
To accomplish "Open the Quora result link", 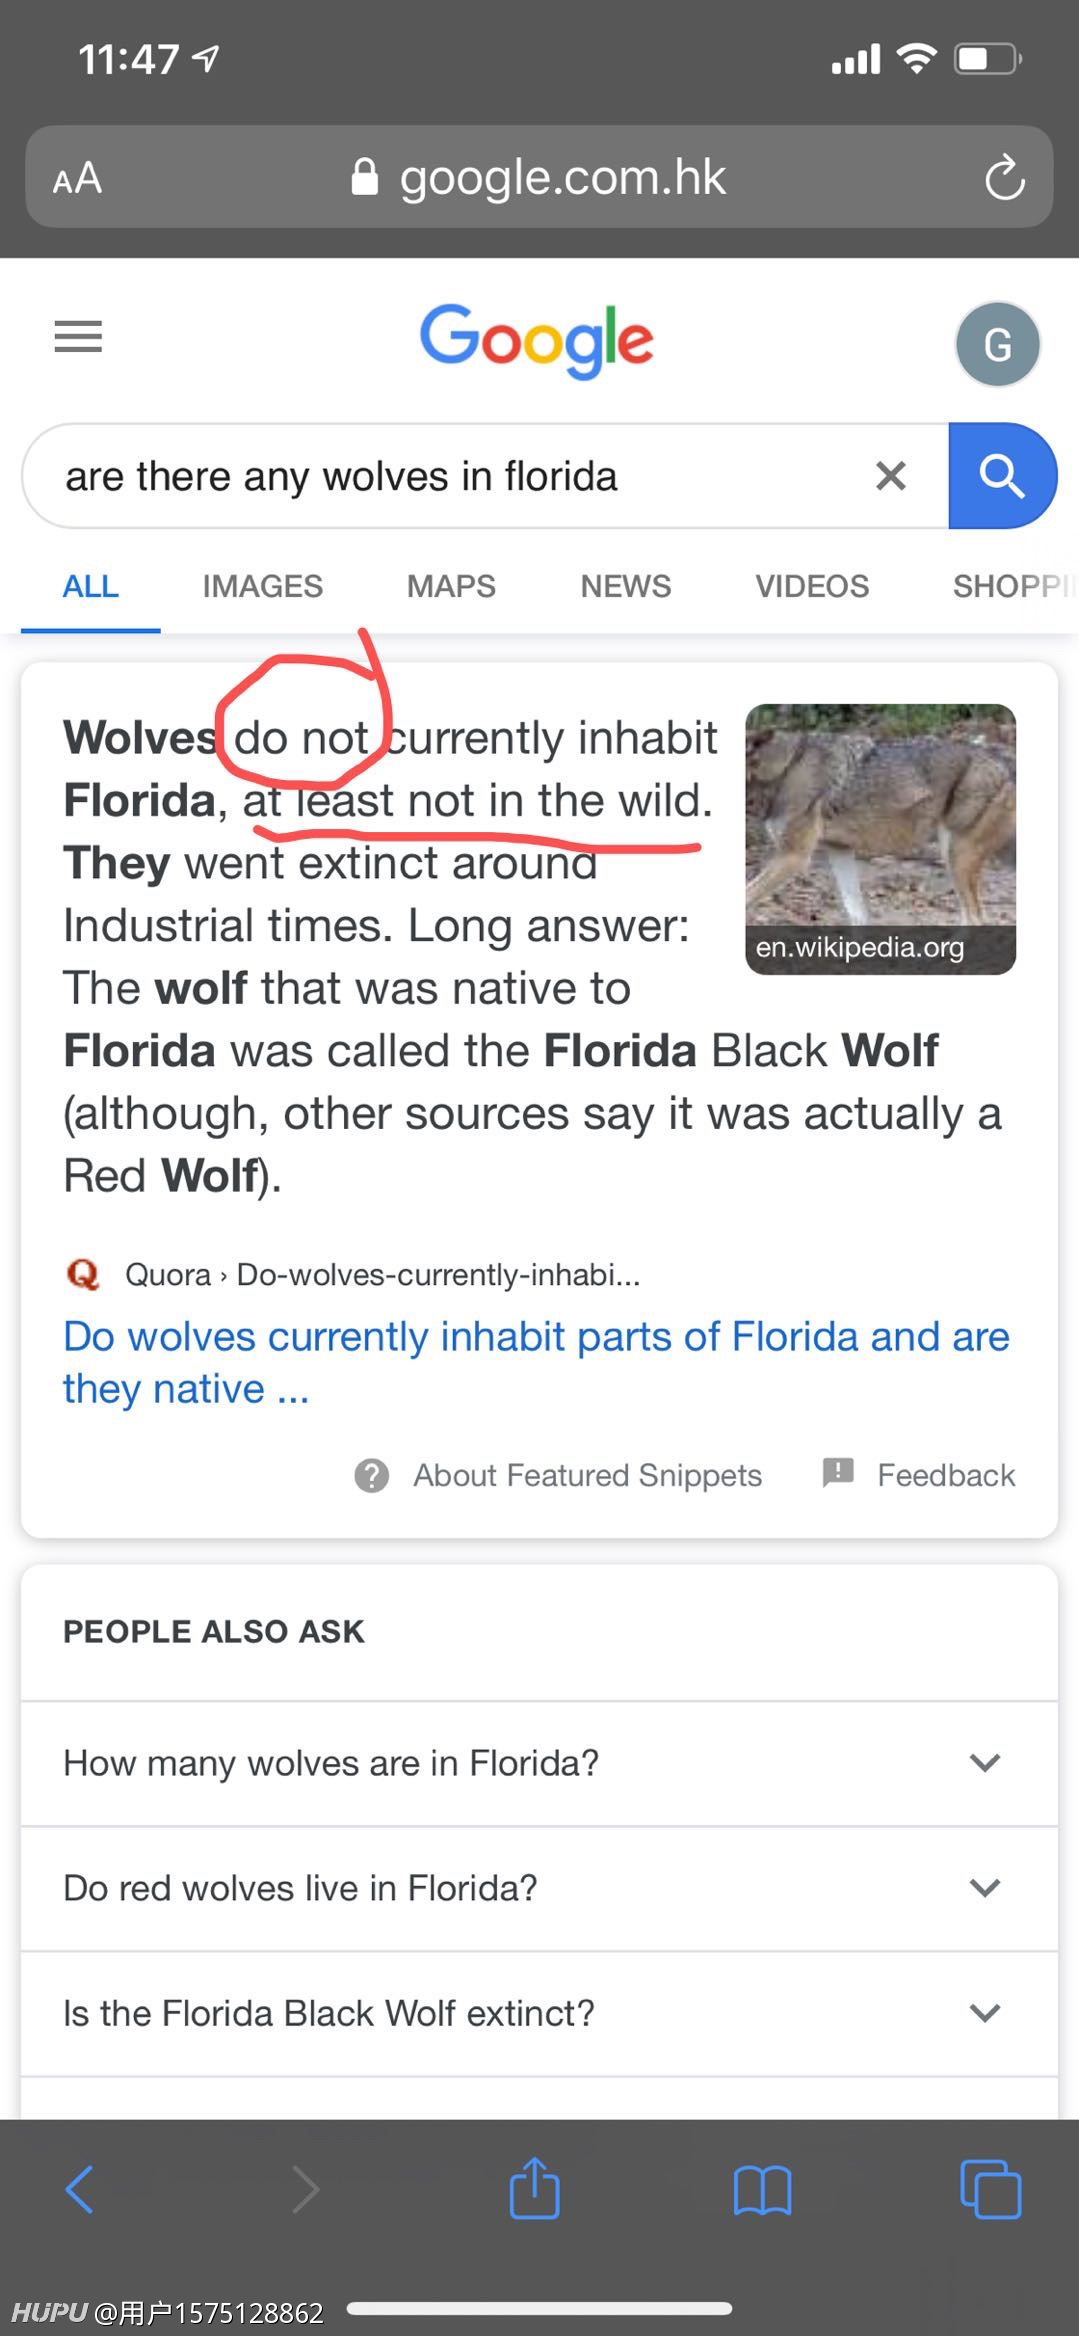I will (536, 1362).
